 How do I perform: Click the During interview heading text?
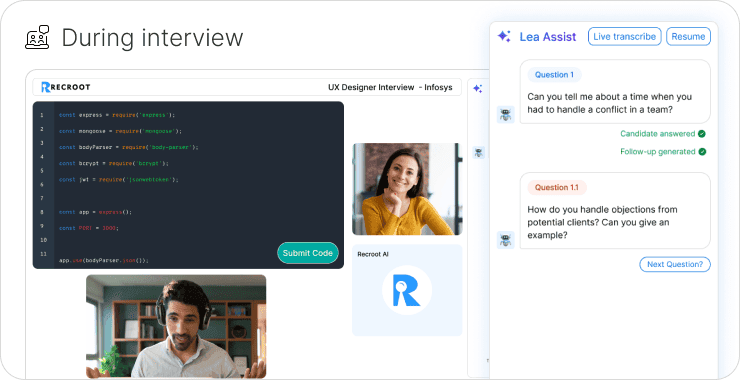coord(152,38)
